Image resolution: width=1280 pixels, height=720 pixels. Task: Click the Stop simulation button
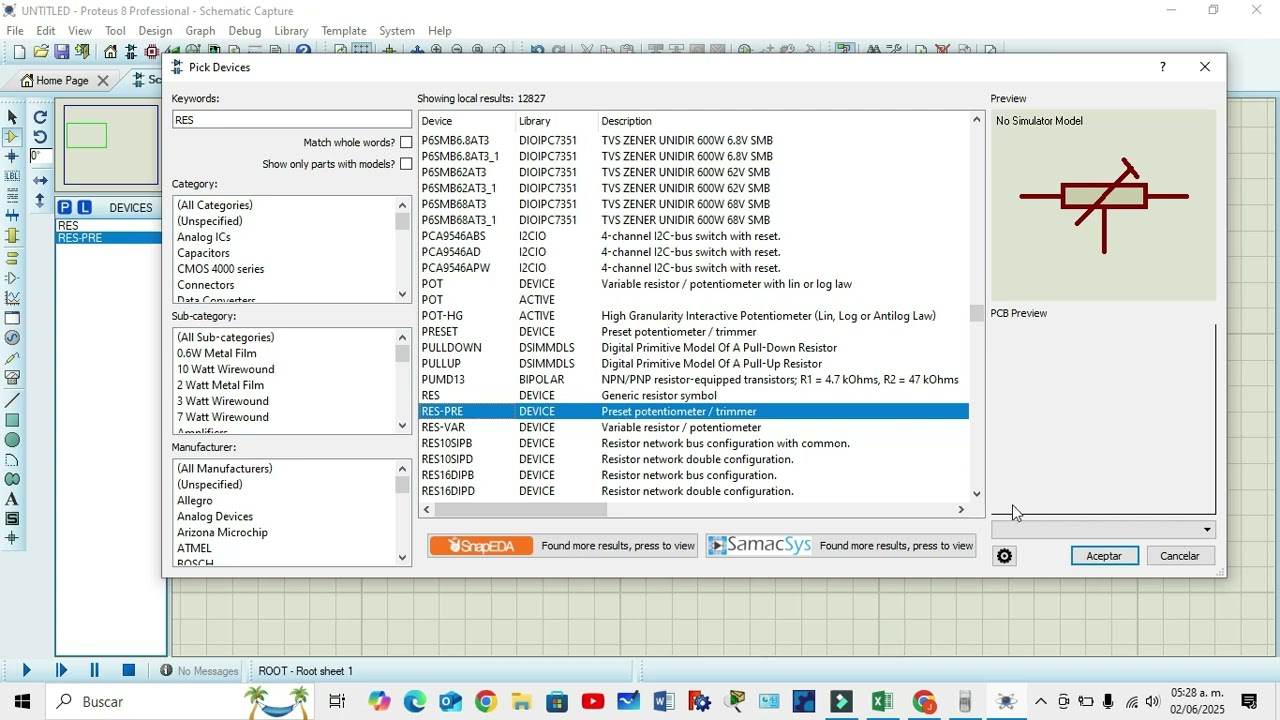coord(129,671)
